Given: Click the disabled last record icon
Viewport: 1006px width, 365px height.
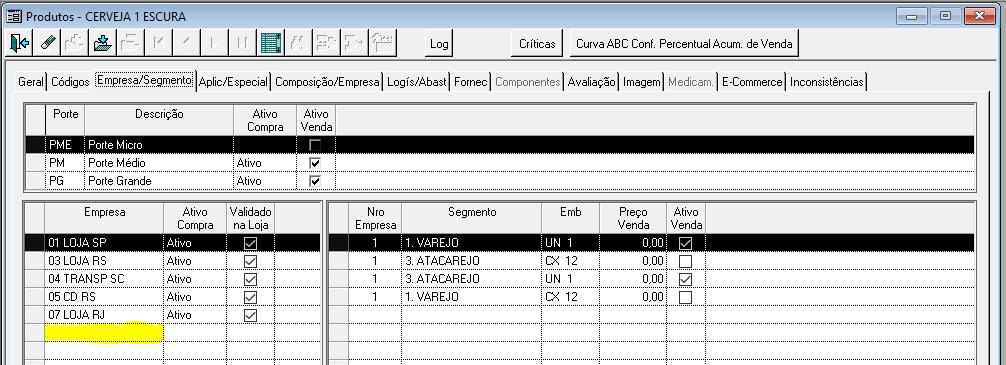Looking at the screenshot, I should pyautogui.click(x=243, y=44).
